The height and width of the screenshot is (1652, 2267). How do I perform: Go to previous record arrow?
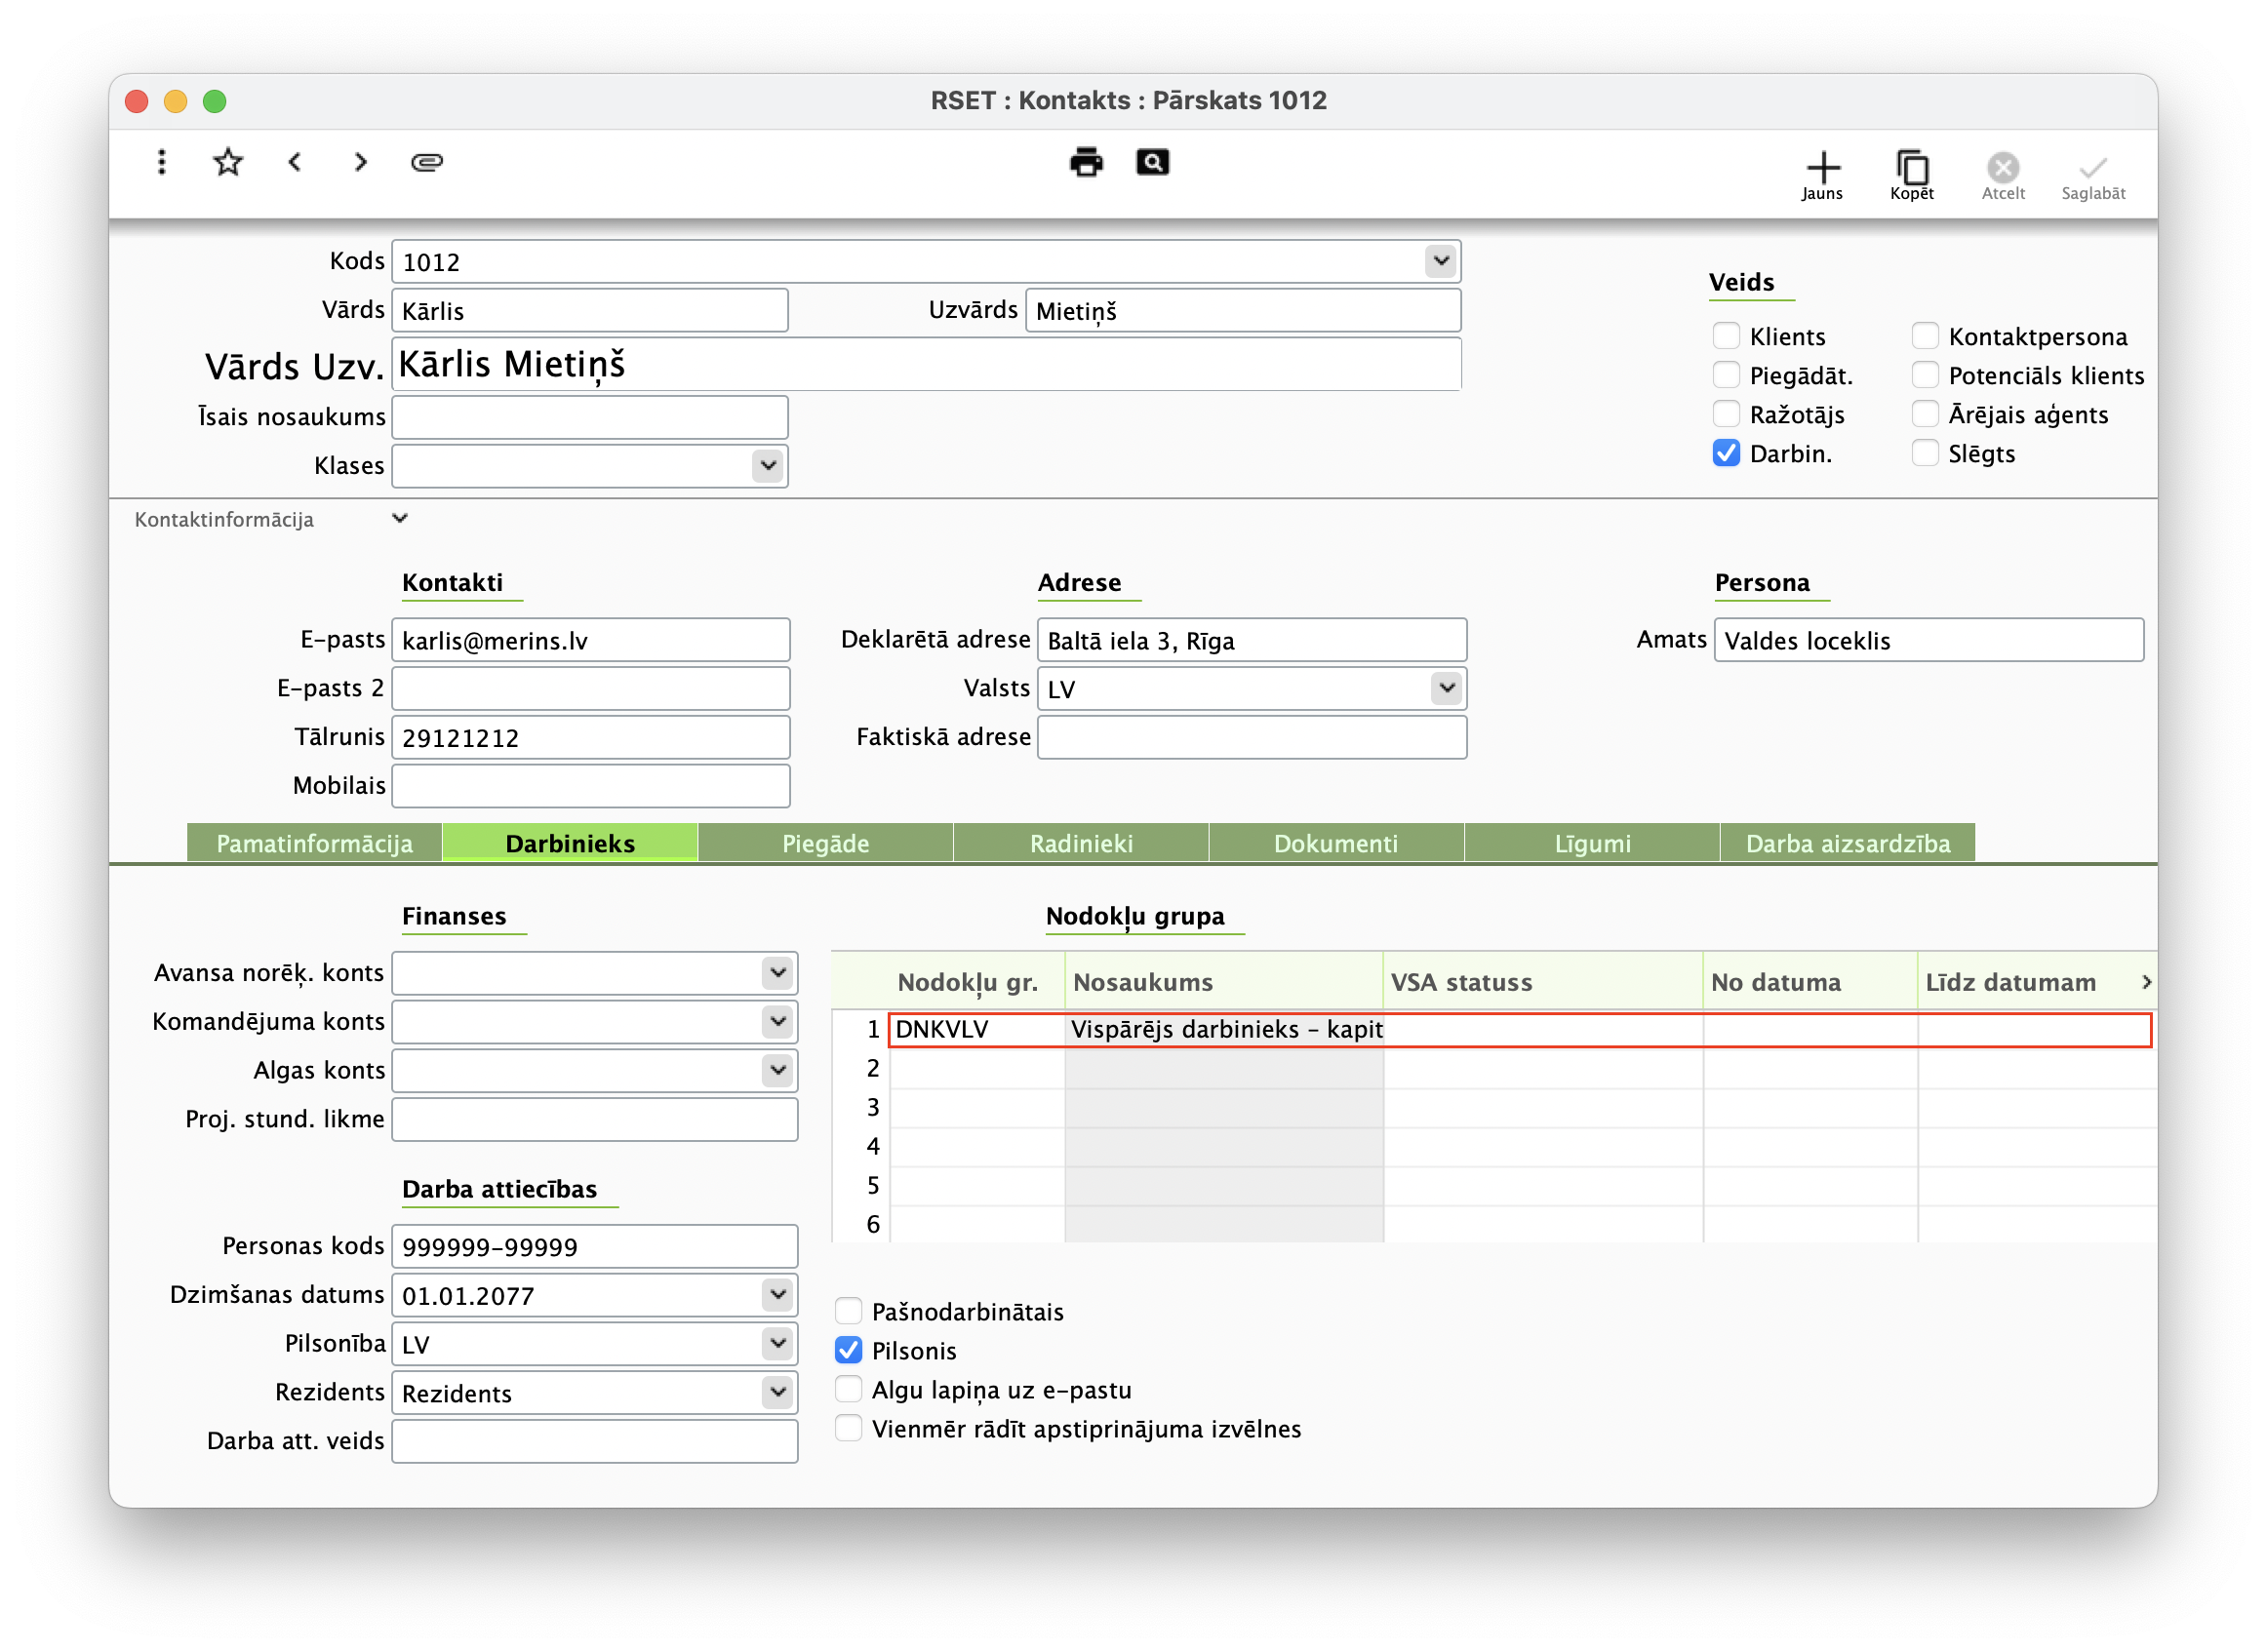coord(295,162)
